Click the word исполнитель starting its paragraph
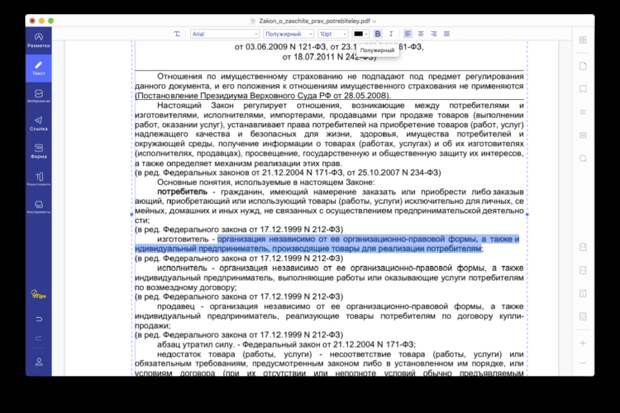This screenshot has width=620, height=413. pyautogui.click(x=182, y=268)
